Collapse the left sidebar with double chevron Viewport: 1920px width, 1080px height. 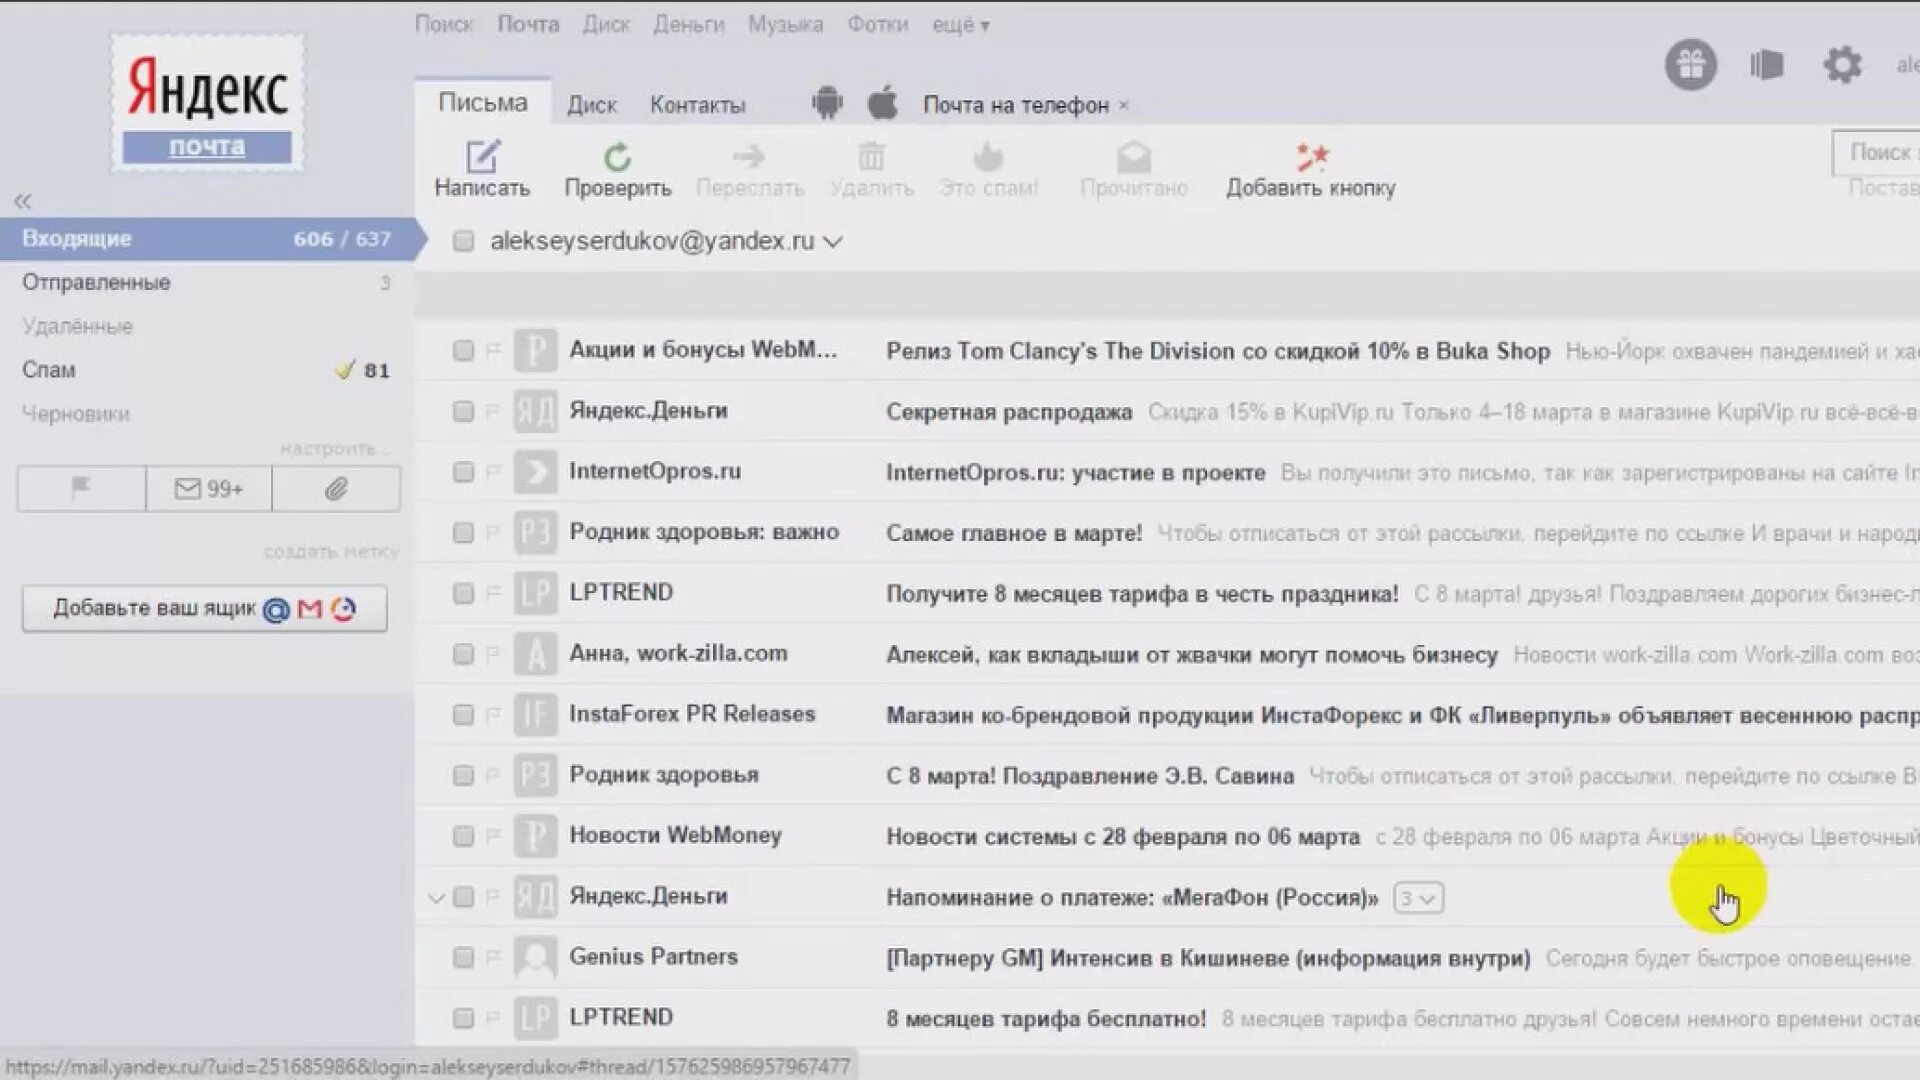[23, 201]
